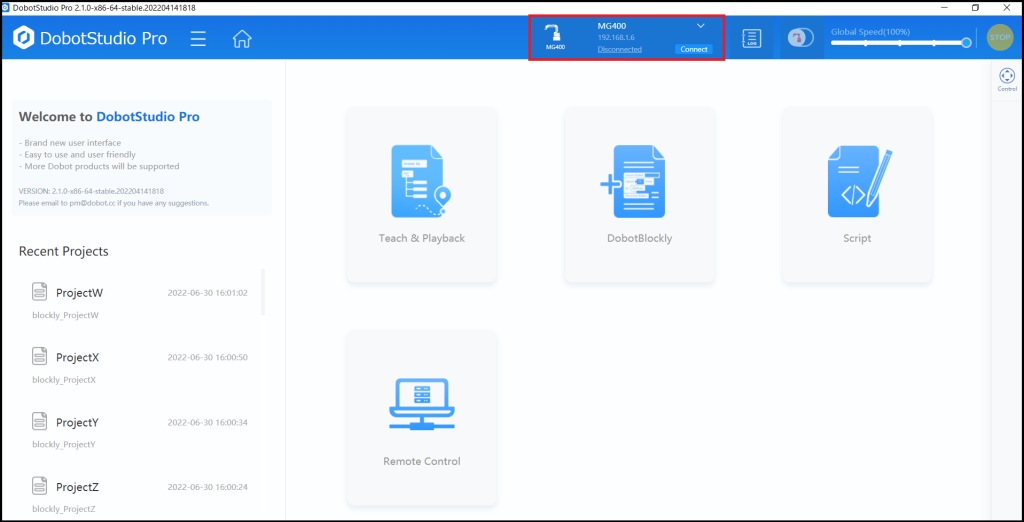Expand the MG400 device dropdown arrow
Screen dimensions: 1024x522
click(701, 25)
